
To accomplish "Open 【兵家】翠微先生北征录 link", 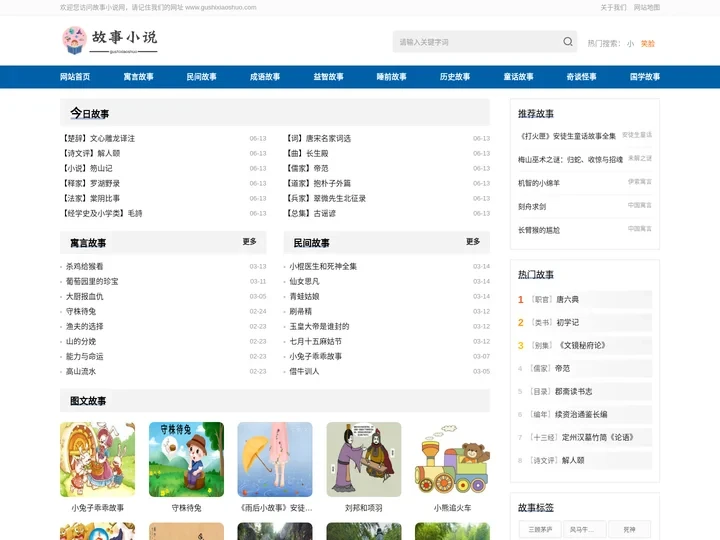I will [x=326, y=198].
